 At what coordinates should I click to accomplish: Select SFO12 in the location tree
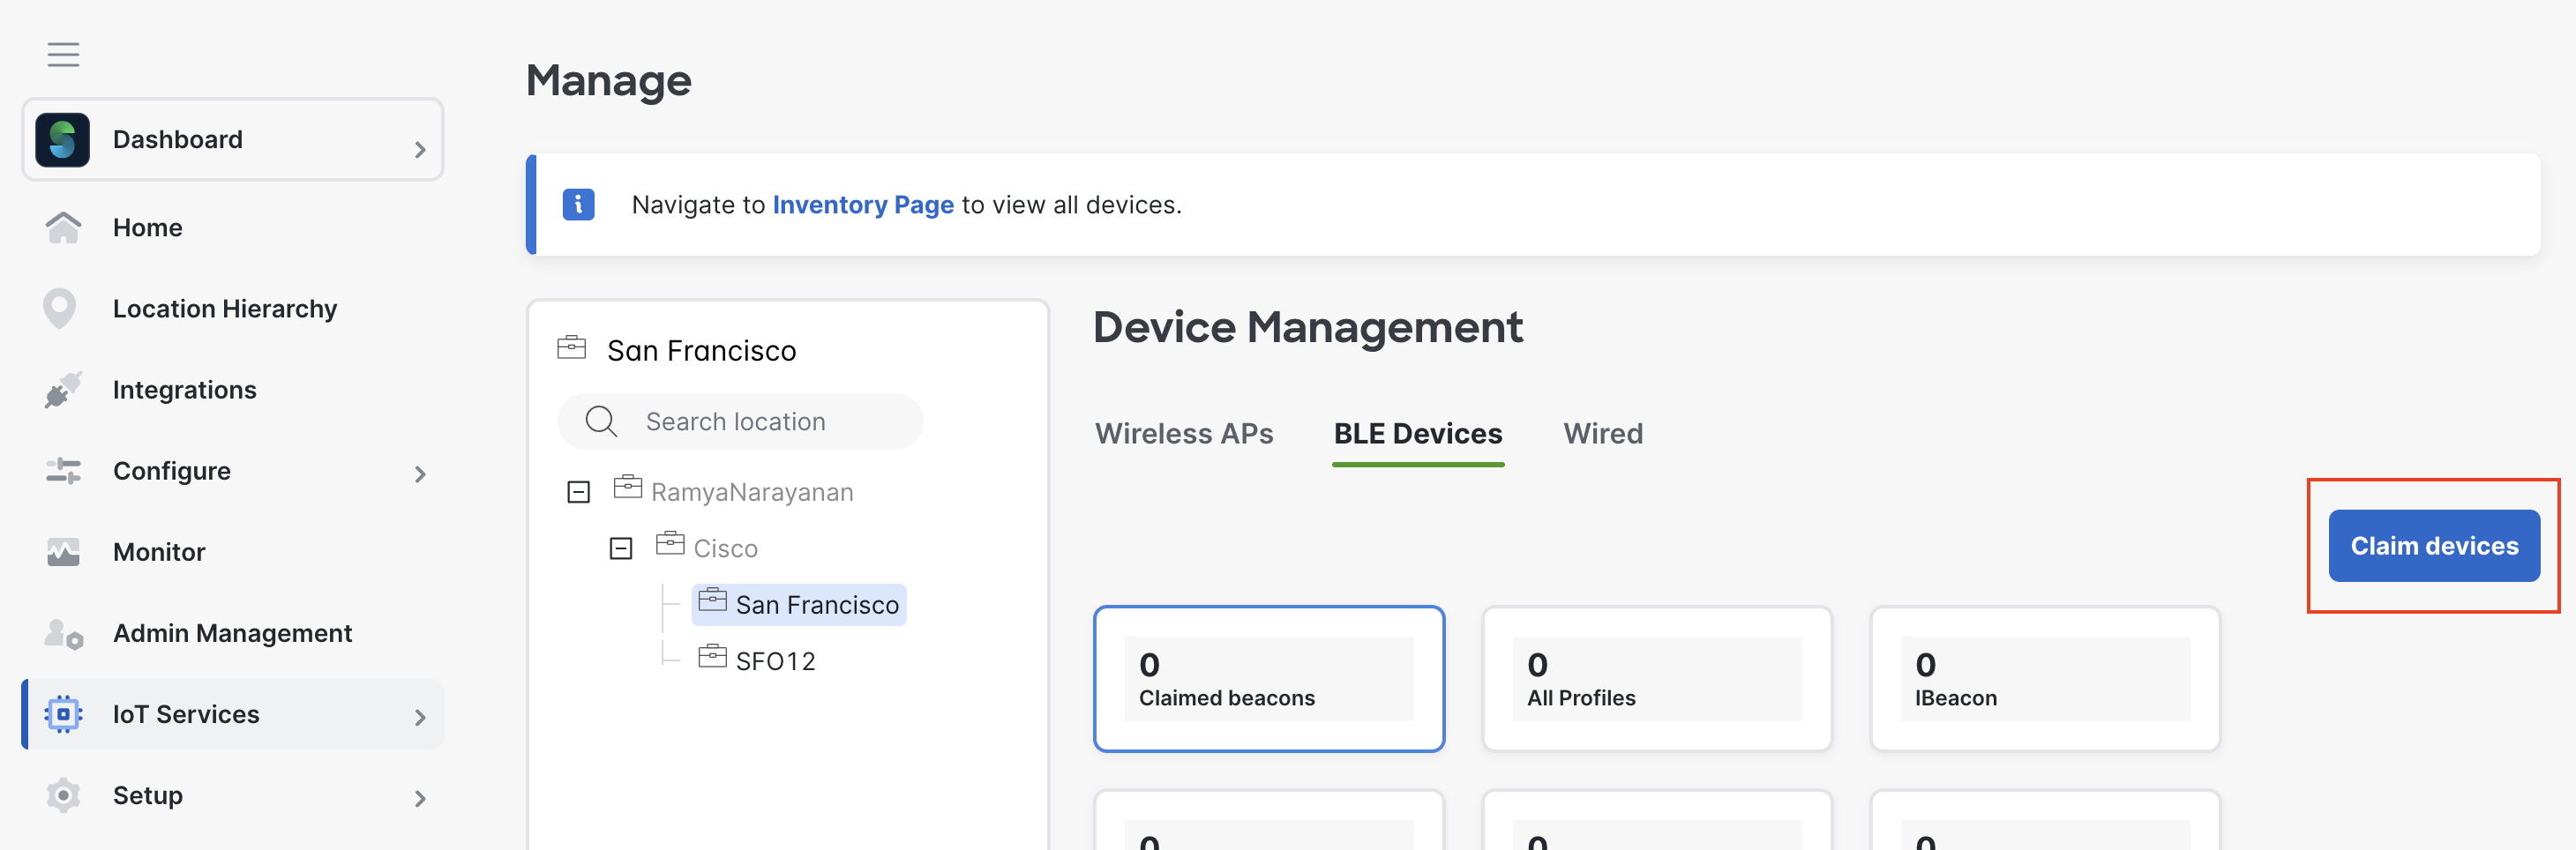(x=775, y=661)
